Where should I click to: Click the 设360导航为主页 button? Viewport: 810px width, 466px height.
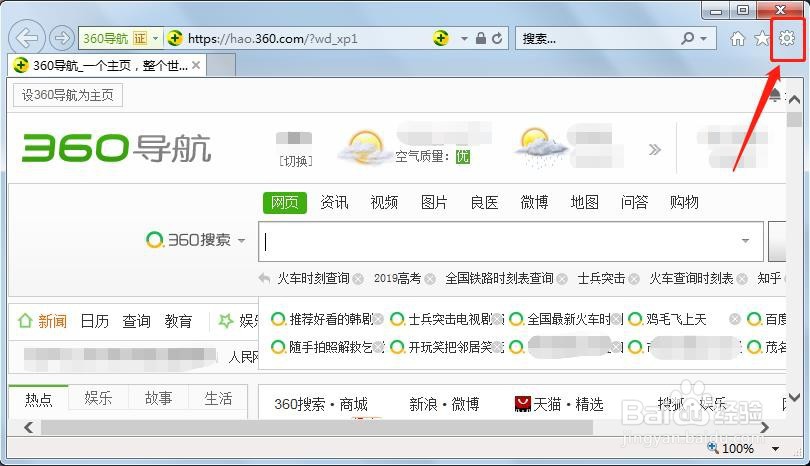(x=68, y=95)
